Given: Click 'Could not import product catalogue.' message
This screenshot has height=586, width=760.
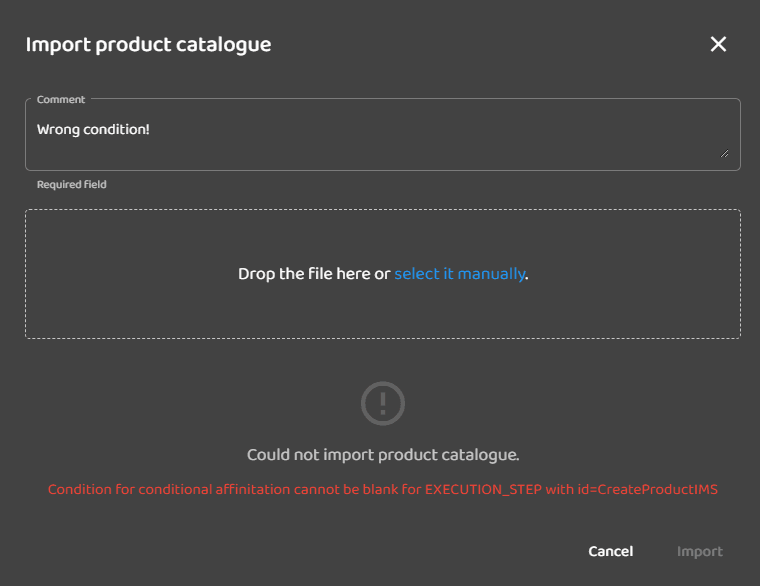Looking at the screenshot, I should tap(383, 455).
